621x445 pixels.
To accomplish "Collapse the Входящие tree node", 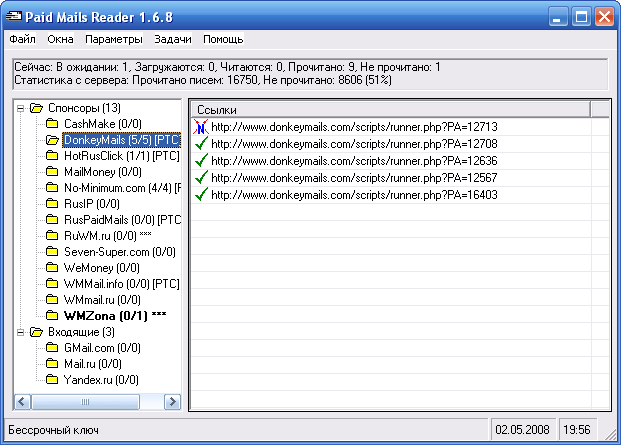I will coord(21,332).
